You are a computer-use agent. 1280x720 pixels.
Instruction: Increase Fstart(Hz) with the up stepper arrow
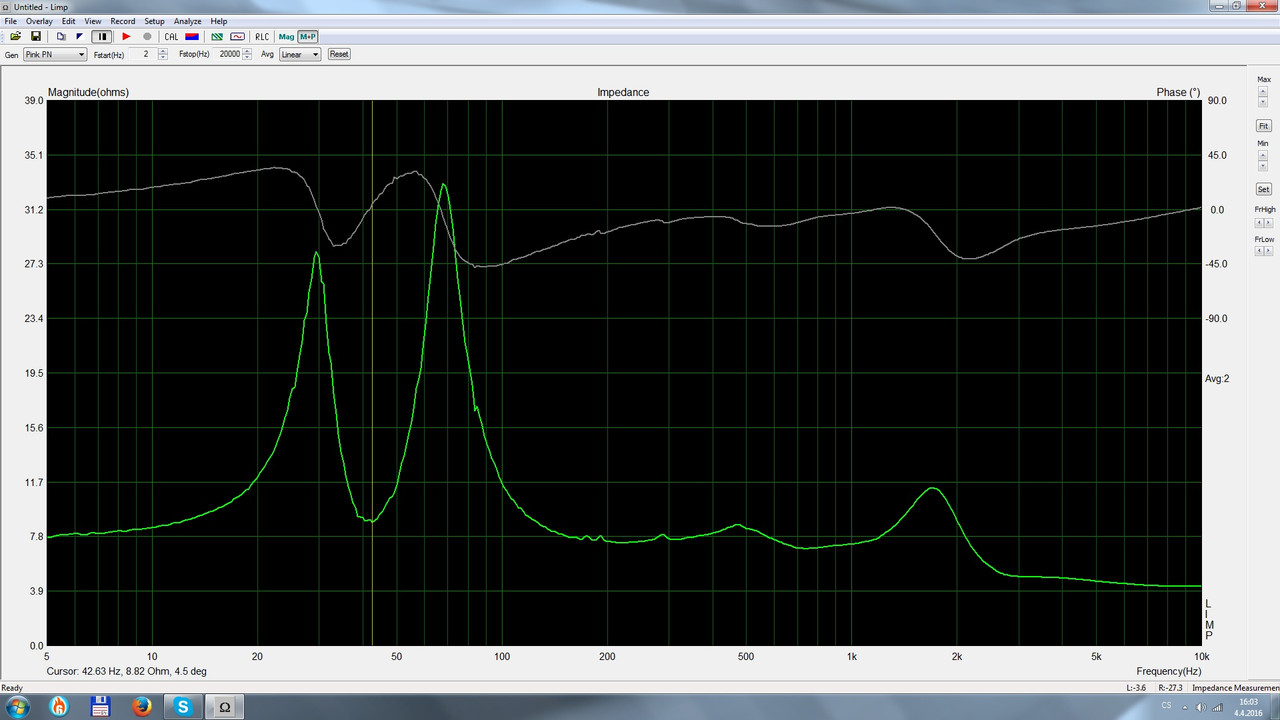(x=163, y=51)
